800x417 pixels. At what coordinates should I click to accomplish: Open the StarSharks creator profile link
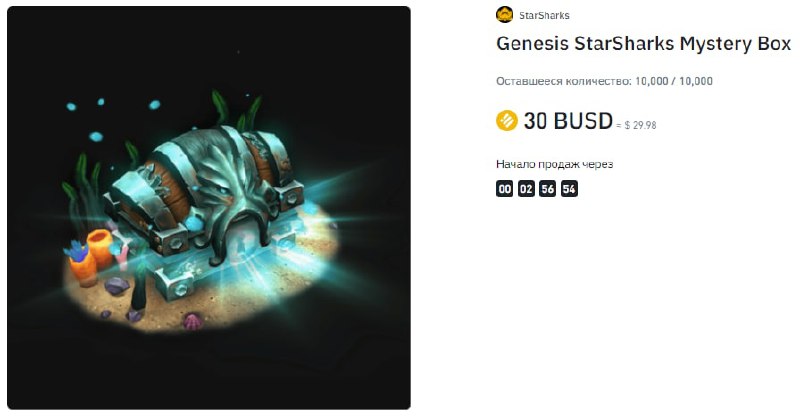click(544, 15)
